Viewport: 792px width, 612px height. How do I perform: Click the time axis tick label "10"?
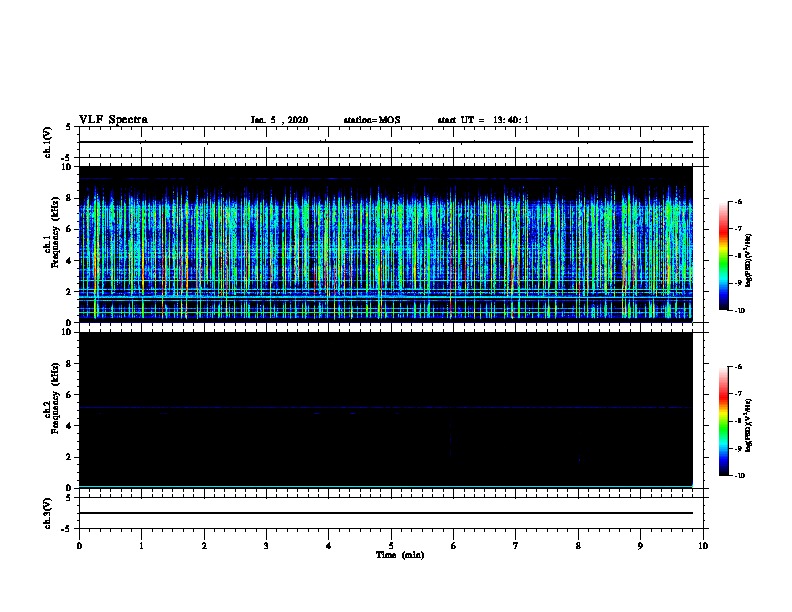703,546
